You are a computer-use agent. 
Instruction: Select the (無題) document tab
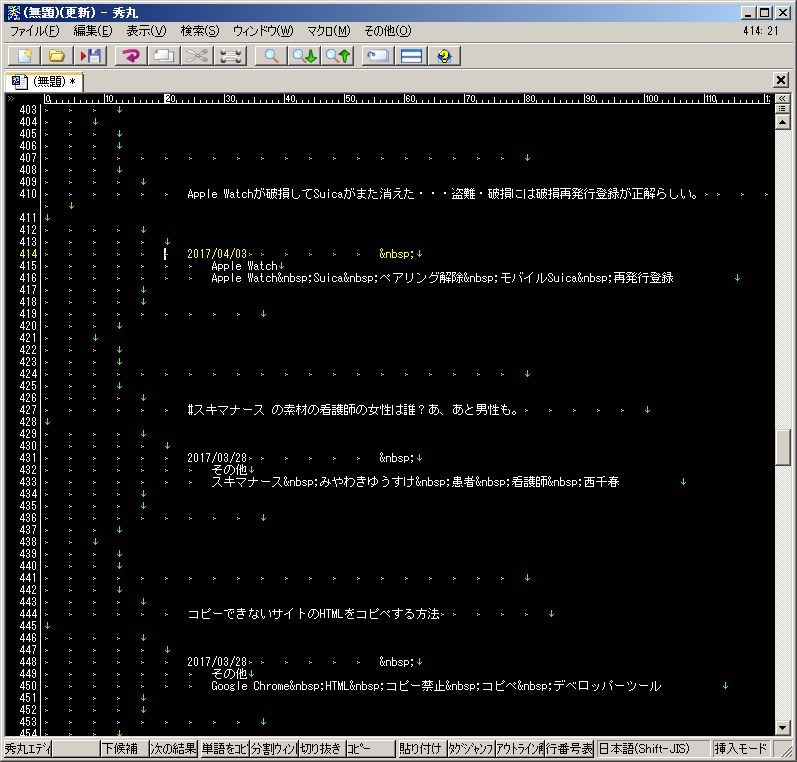coord(47,81)
